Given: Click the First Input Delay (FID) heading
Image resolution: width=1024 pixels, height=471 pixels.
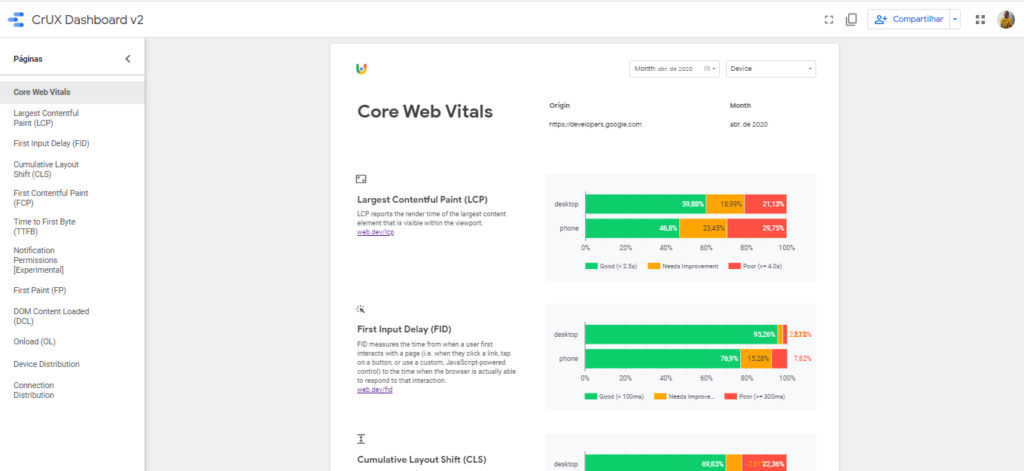Looking at the screenshot, I should (x=404, y=329).
